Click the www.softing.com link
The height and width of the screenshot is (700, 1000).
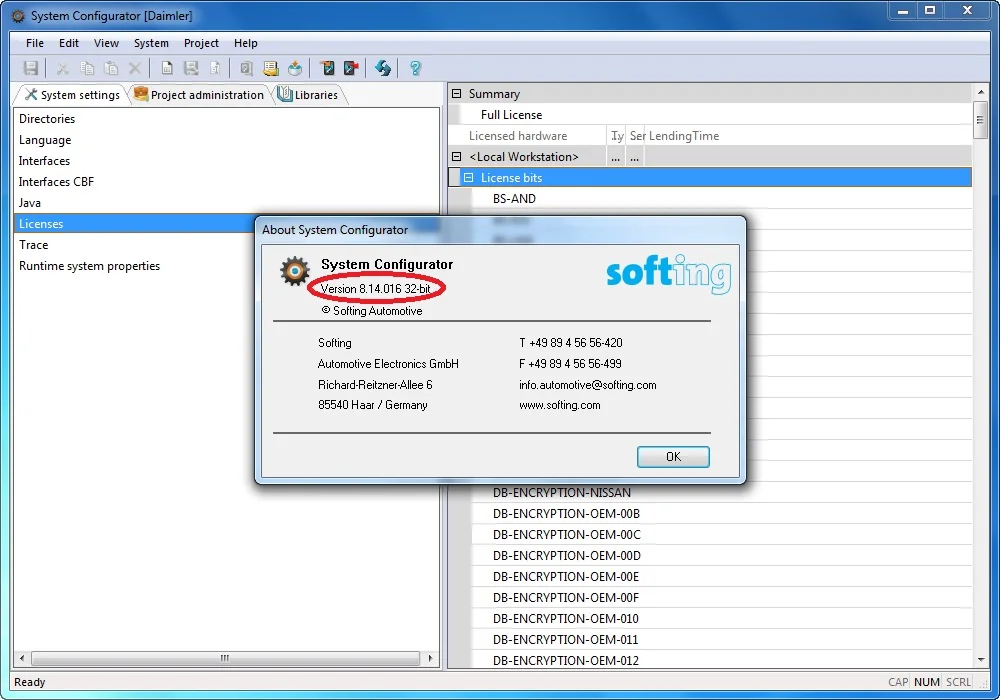pyautogui.click(x=559, y=405)
